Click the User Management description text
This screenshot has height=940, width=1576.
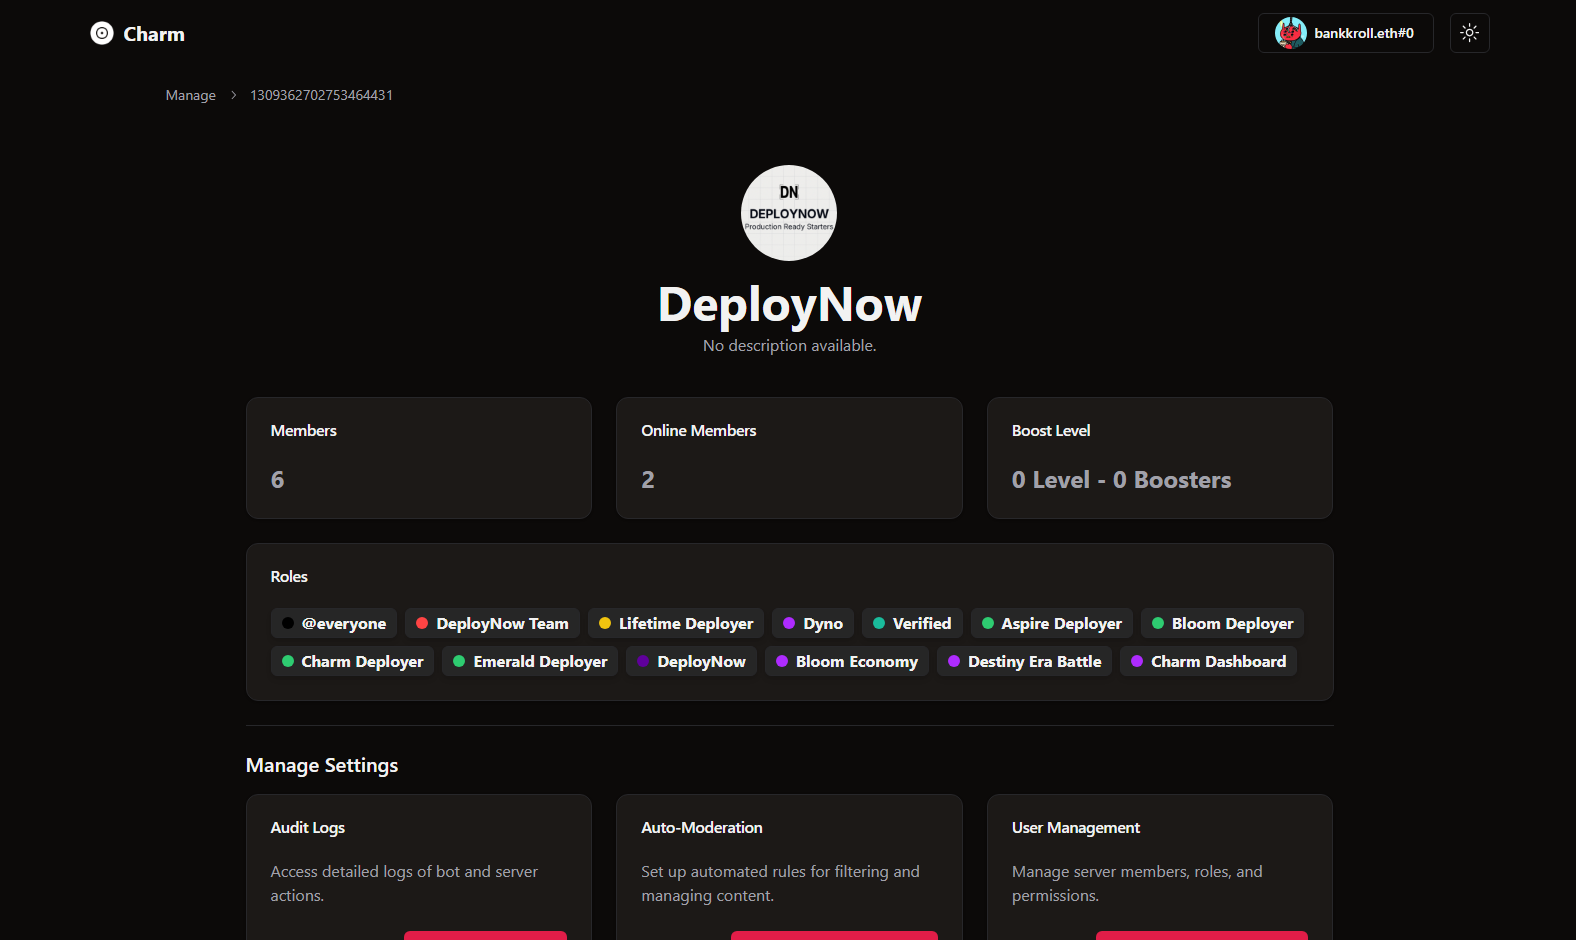[x=1137, y=883]
